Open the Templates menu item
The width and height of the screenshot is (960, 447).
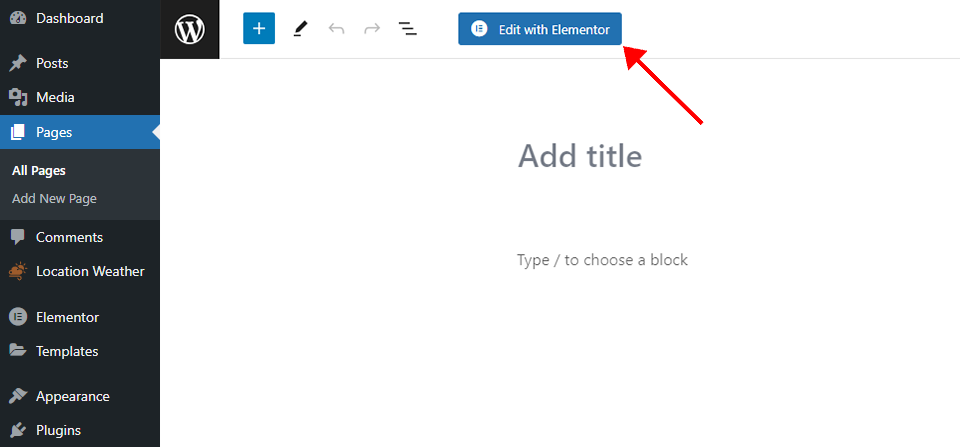click(x=67, y=351)
